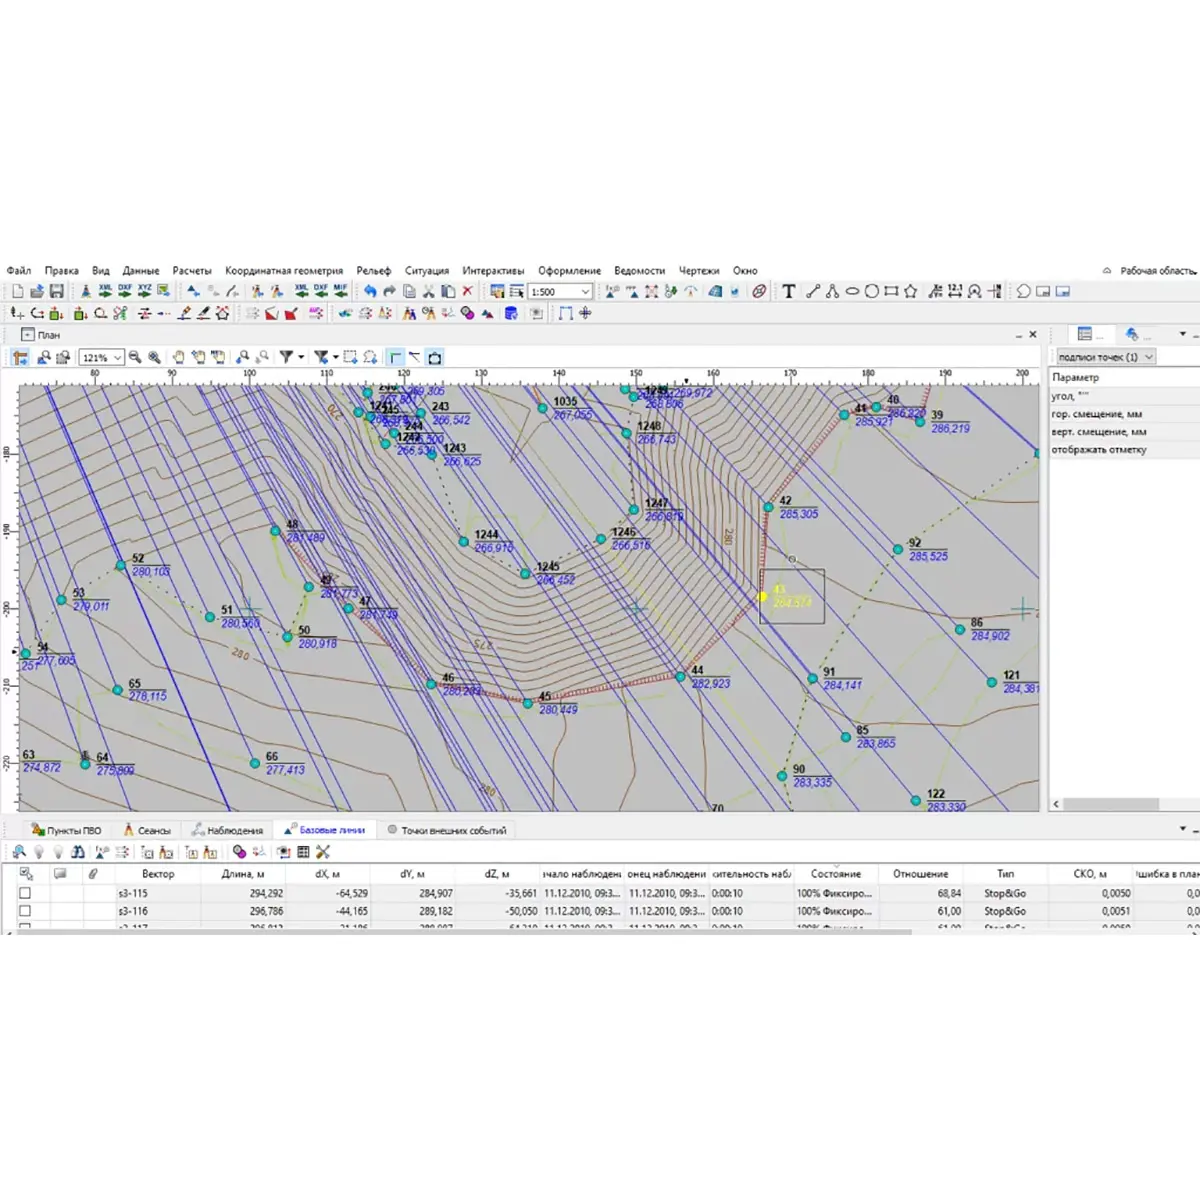Select the star polygon drawing tool
The image size is (1200, 1200).
(x=910, y=291)
